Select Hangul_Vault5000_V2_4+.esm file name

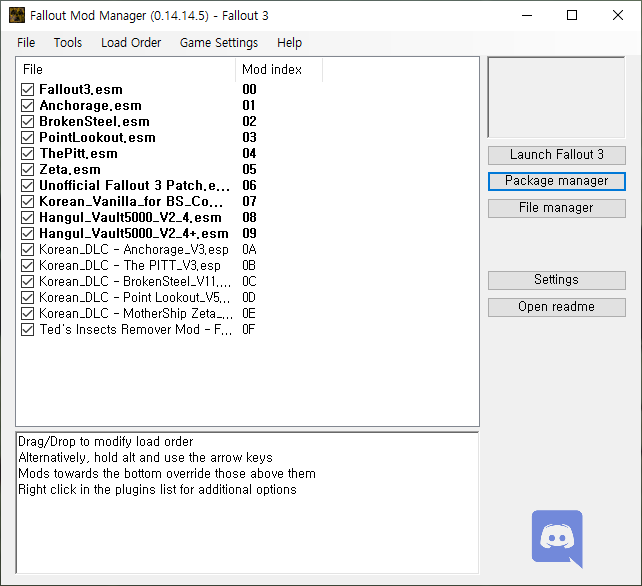click(134, 233)
